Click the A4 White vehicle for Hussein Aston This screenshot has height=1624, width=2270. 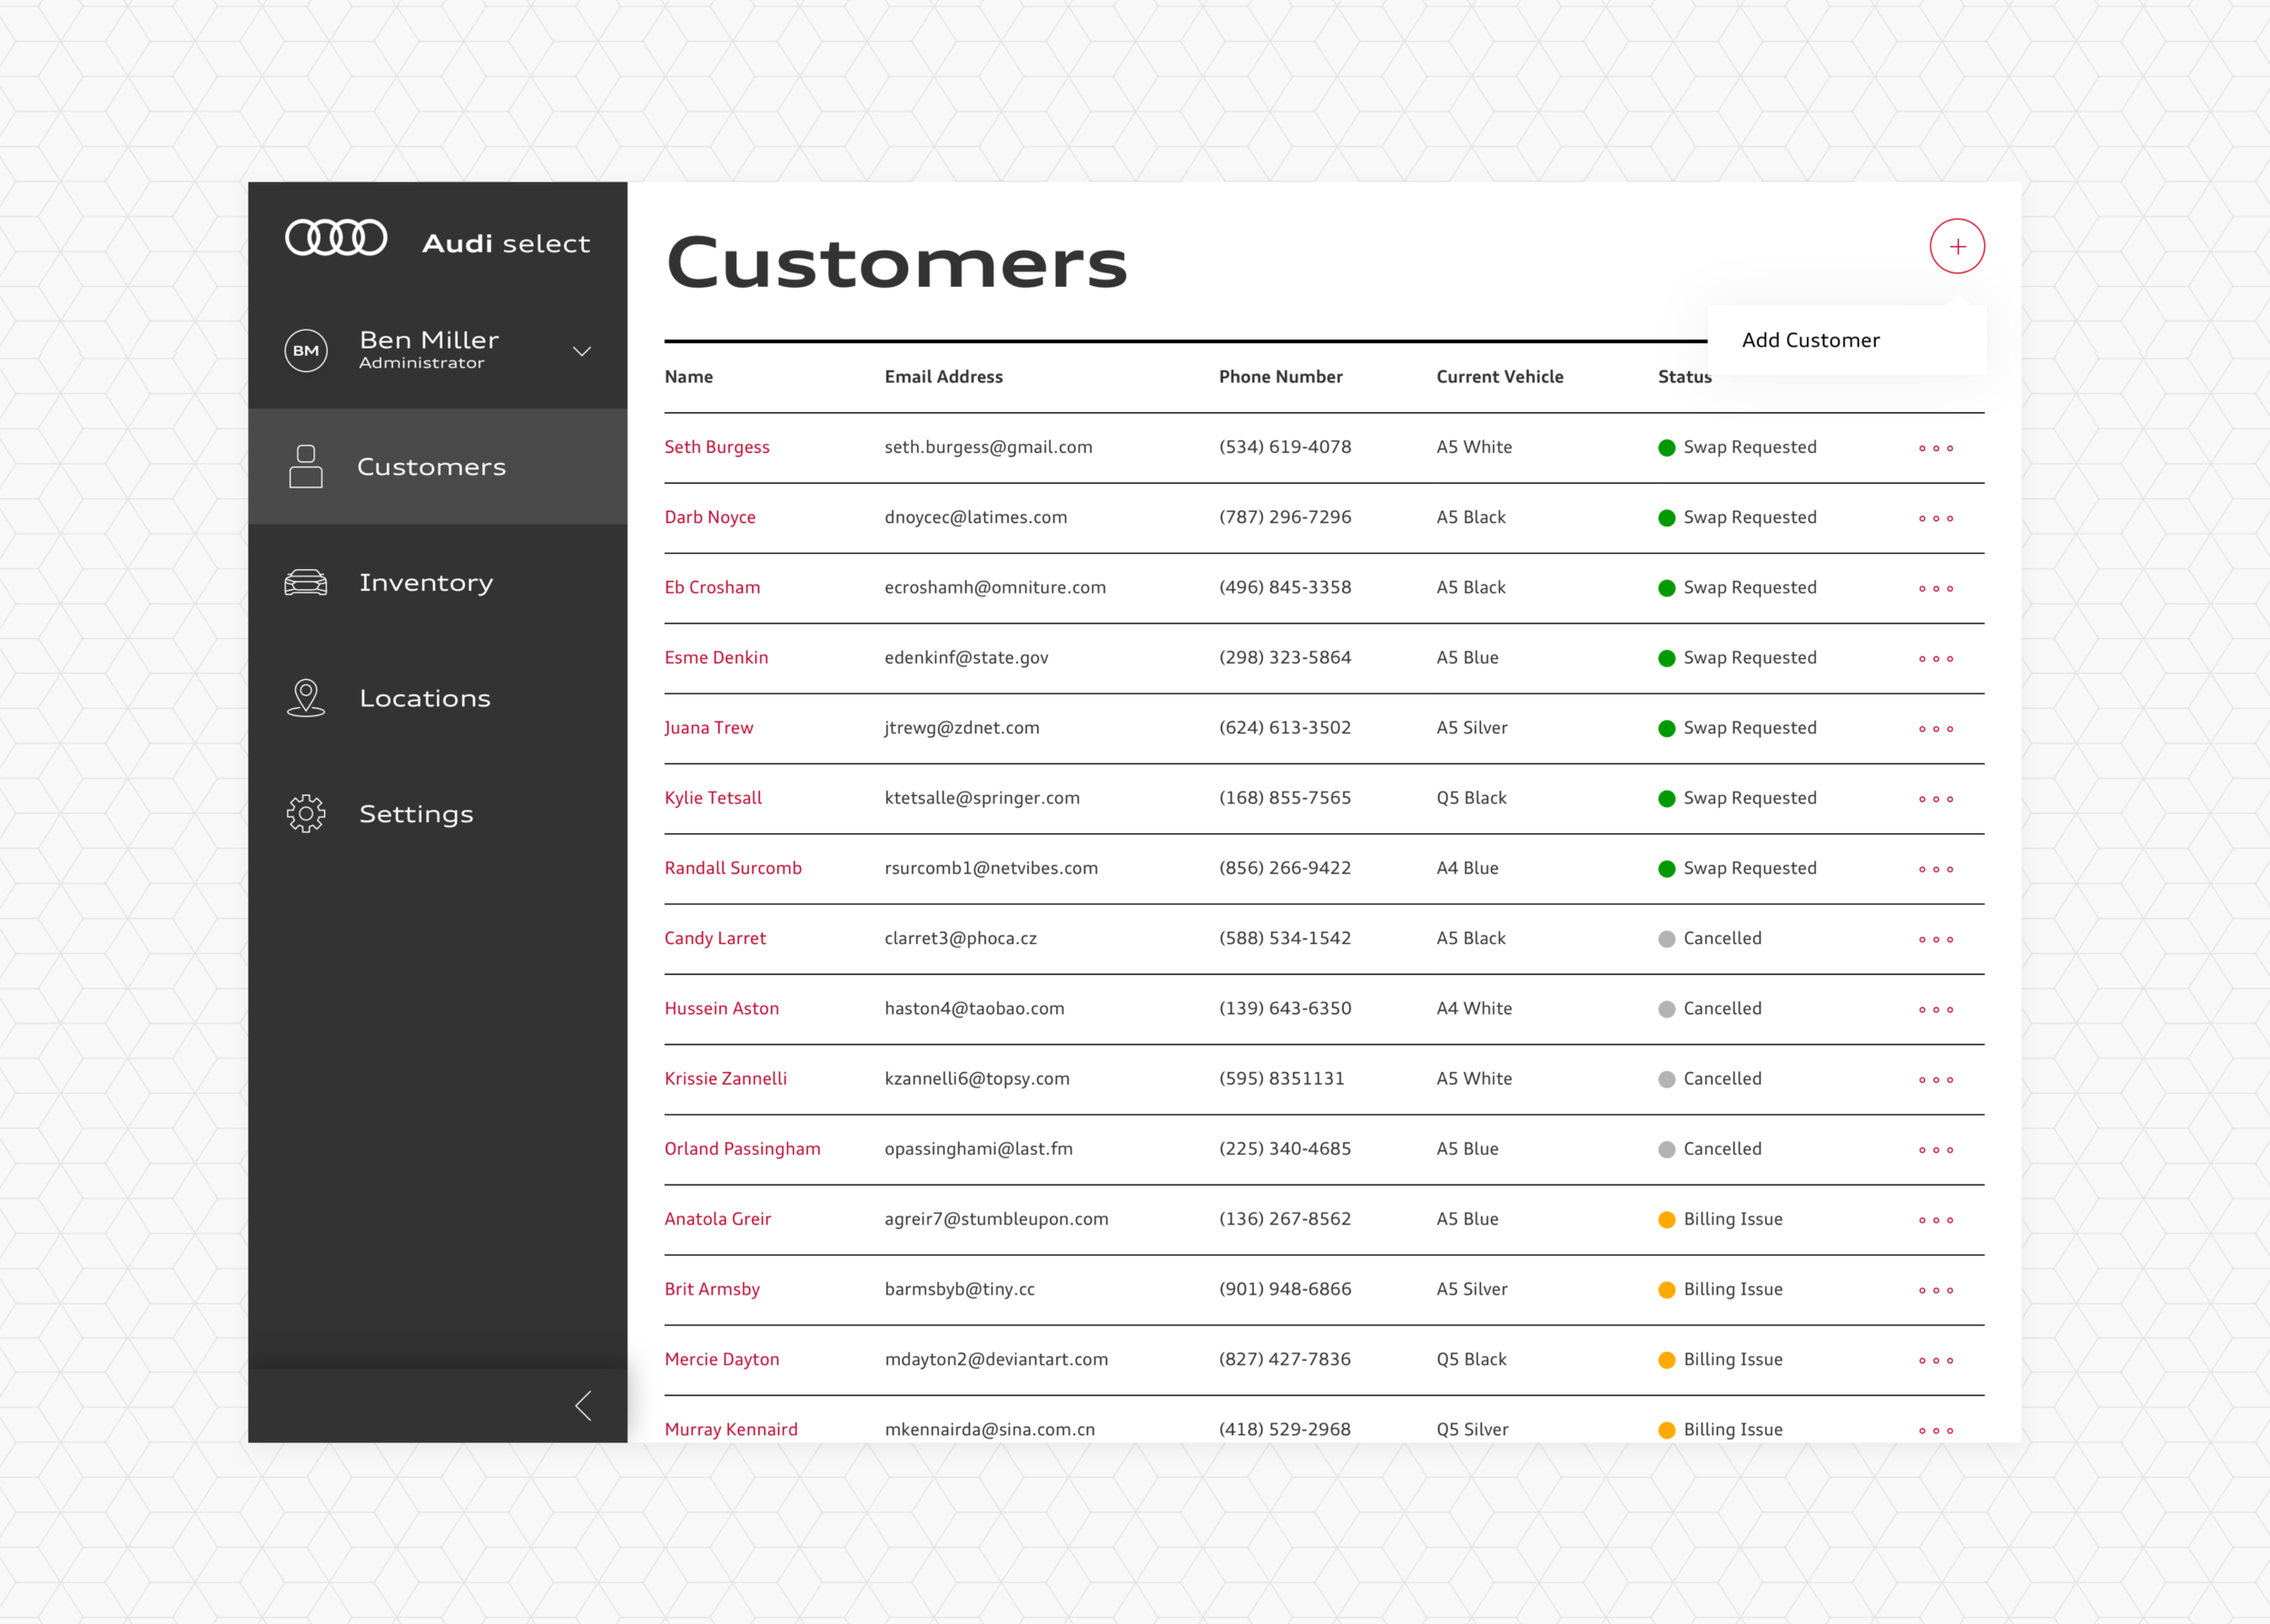tap(1474, 1008)
